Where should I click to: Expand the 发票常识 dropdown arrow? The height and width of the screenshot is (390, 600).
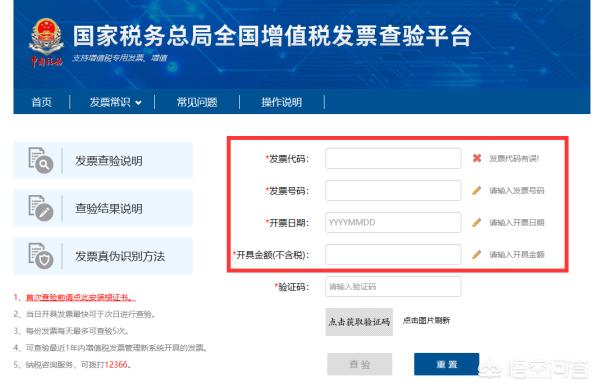pyautogui.click(x=139, y=103)
